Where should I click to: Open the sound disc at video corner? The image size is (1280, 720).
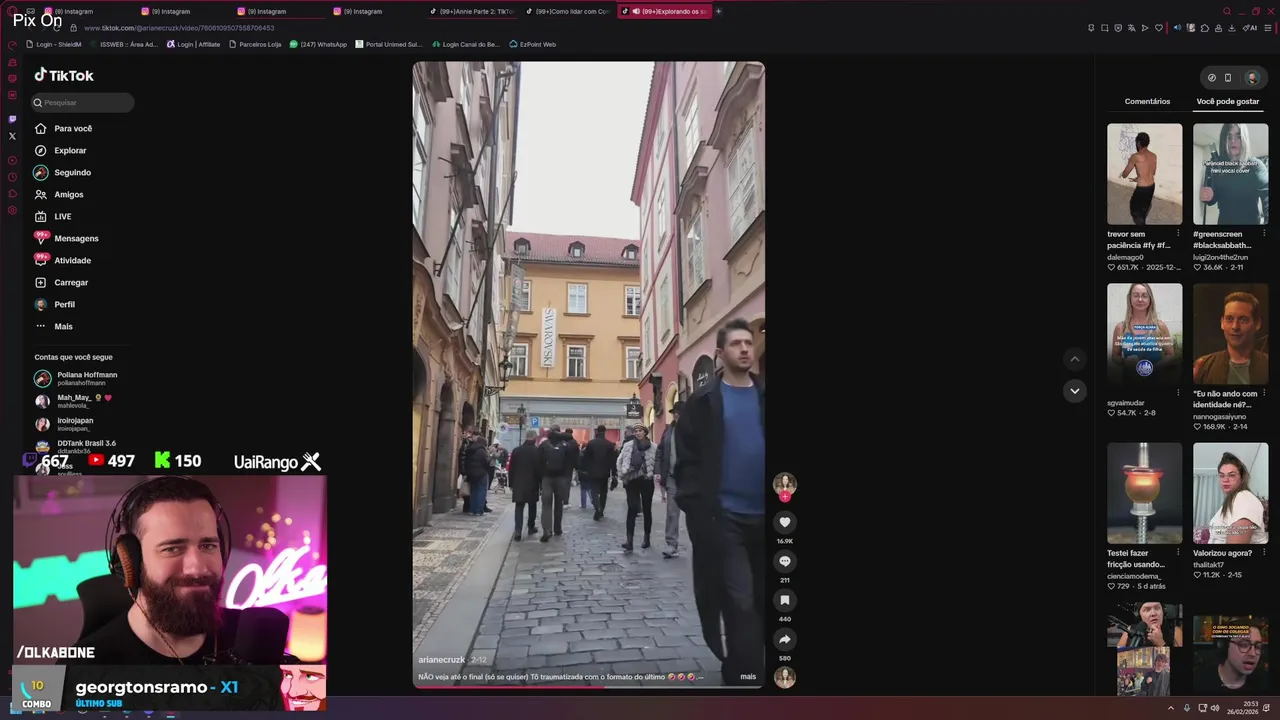[785, 677]
